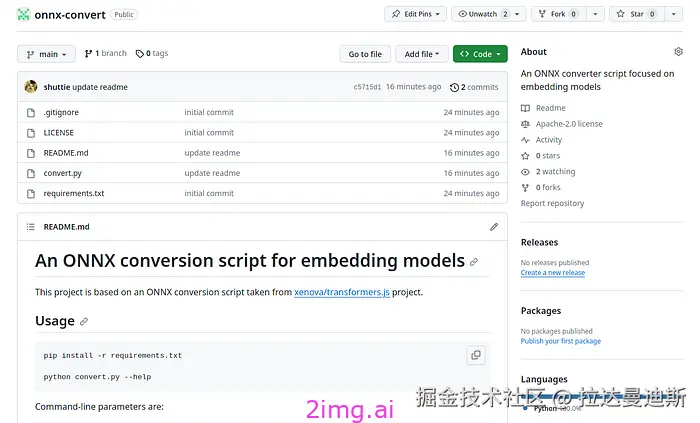The width and height of the screenshot is (700, 423).
Task: View the 0 forks link
Action: (x=548, y=187)
